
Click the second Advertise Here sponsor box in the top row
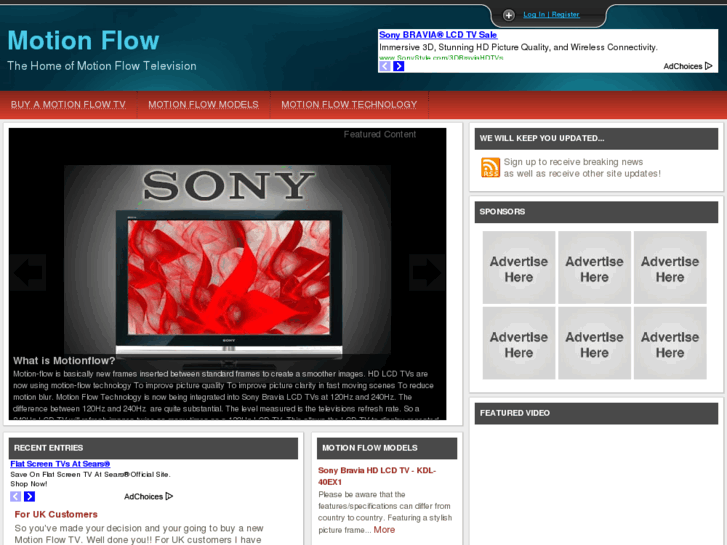click(594, 268)
